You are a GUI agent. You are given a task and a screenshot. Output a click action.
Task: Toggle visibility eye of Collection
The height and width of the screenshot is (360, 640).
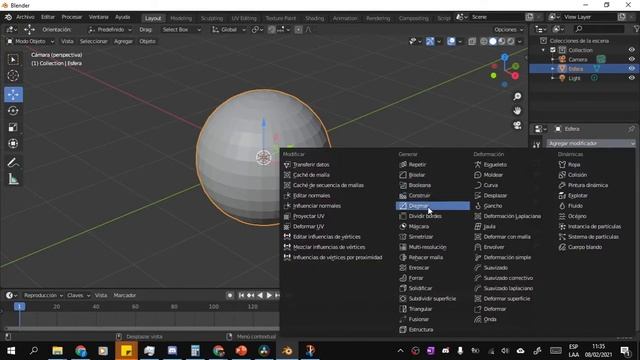tap(631, 50)
